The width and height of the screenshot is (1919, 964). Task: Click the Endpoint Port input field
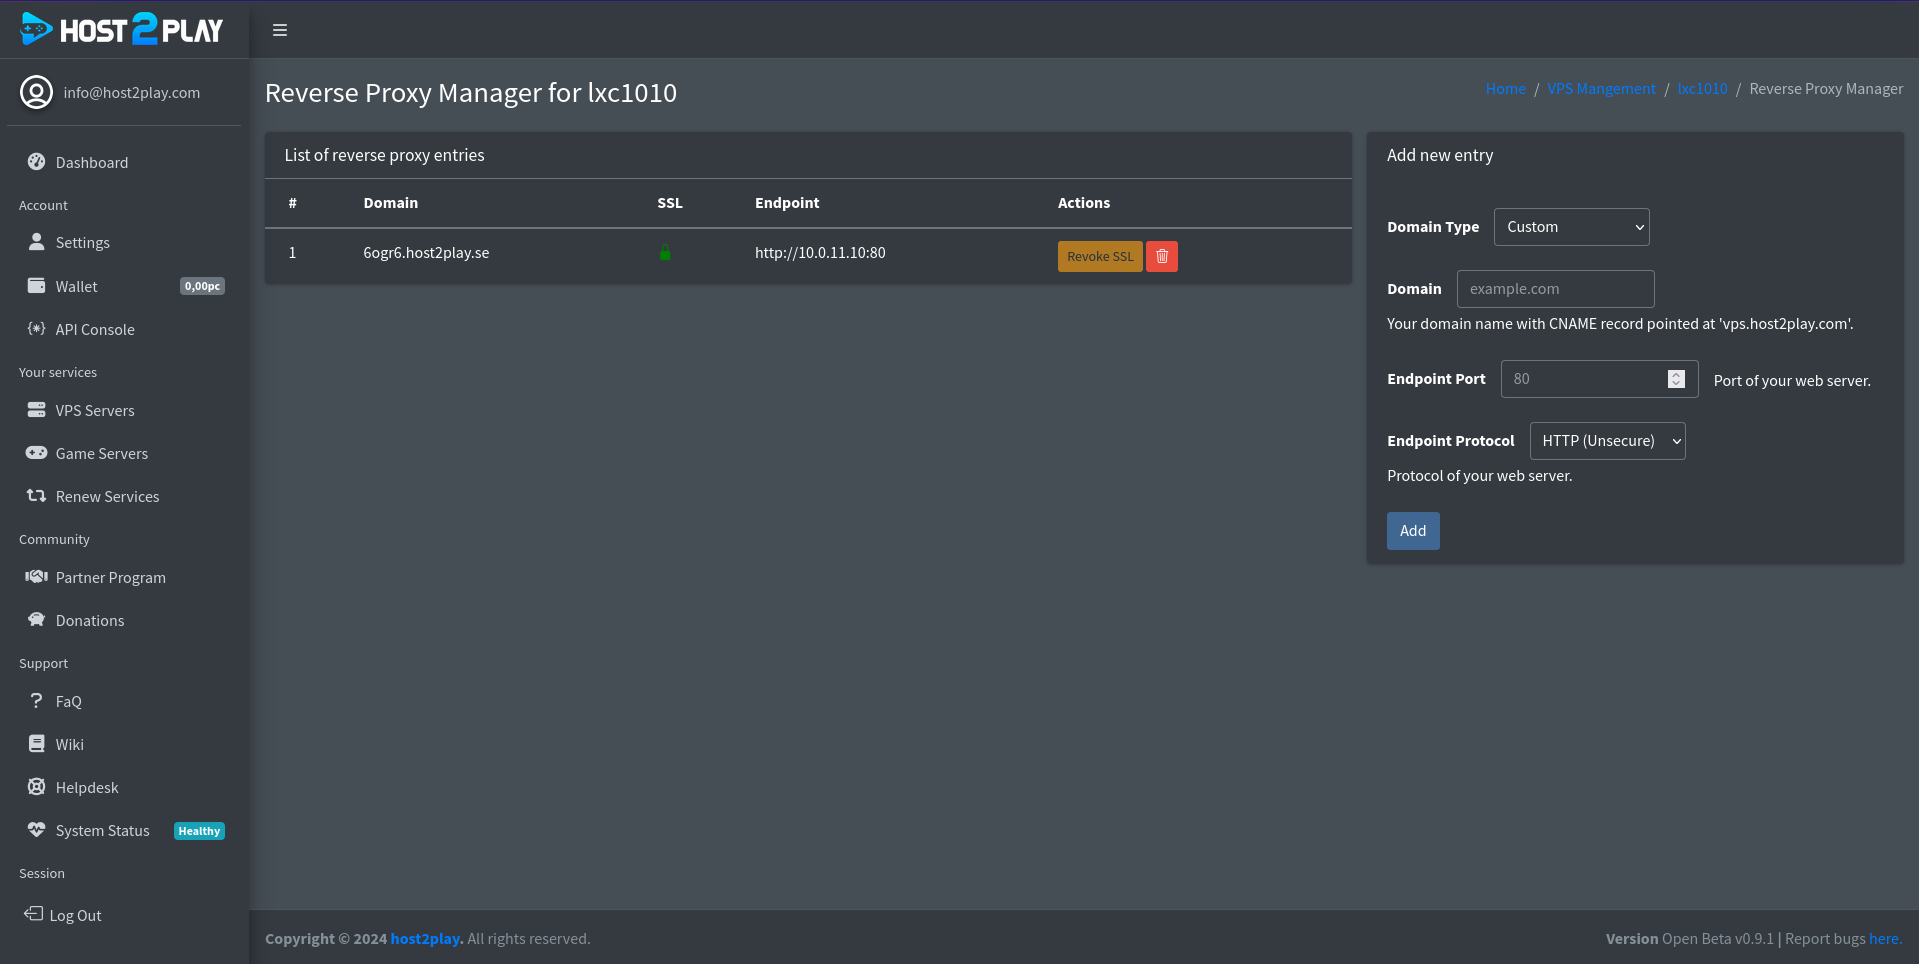1599,379
